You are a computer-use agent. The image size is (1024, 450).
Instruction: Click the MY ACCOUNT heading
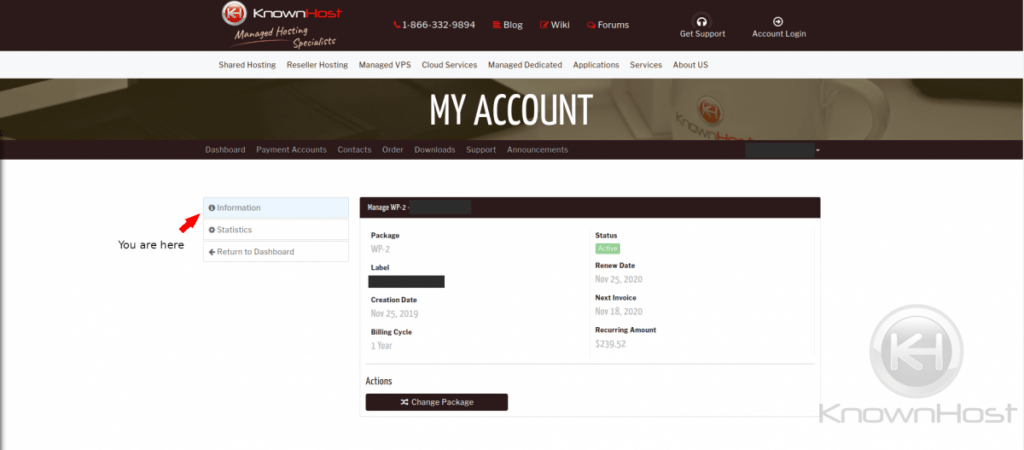coord(511,110)
